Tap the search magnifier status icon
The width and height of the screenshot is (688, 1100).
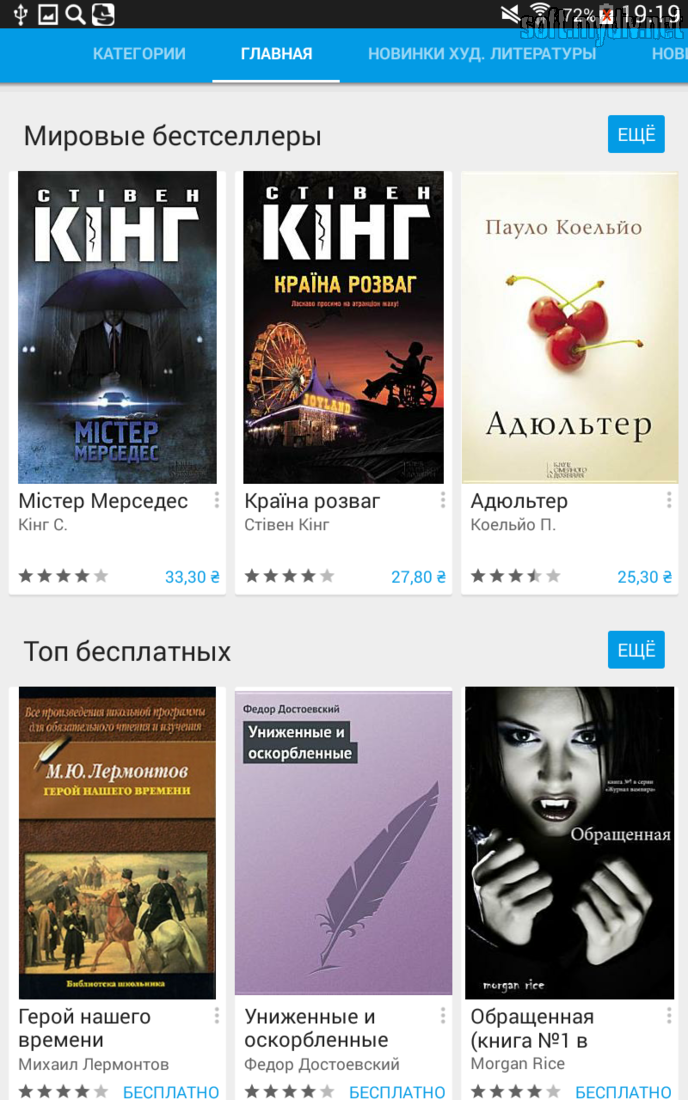coord(75,14)
